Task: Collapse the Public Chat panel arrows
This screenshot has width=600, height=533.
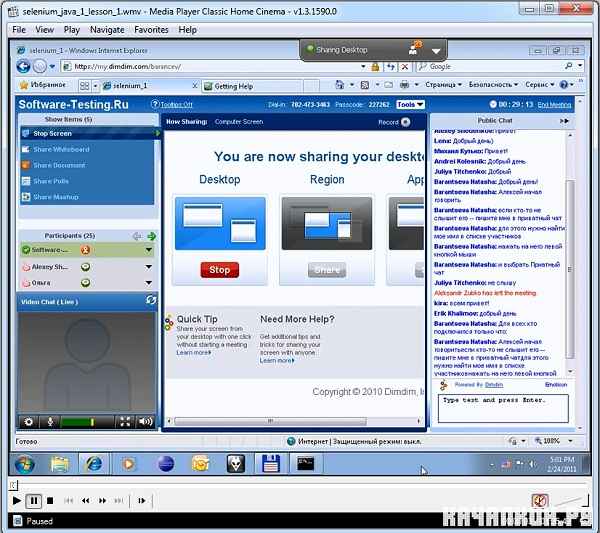Action: (x=564, y=121)
